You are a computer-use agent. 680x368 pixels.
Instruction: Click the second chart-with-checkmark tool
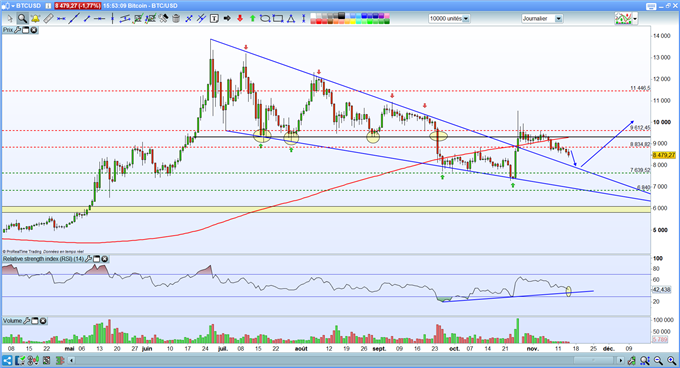click(x=150, y=18)
